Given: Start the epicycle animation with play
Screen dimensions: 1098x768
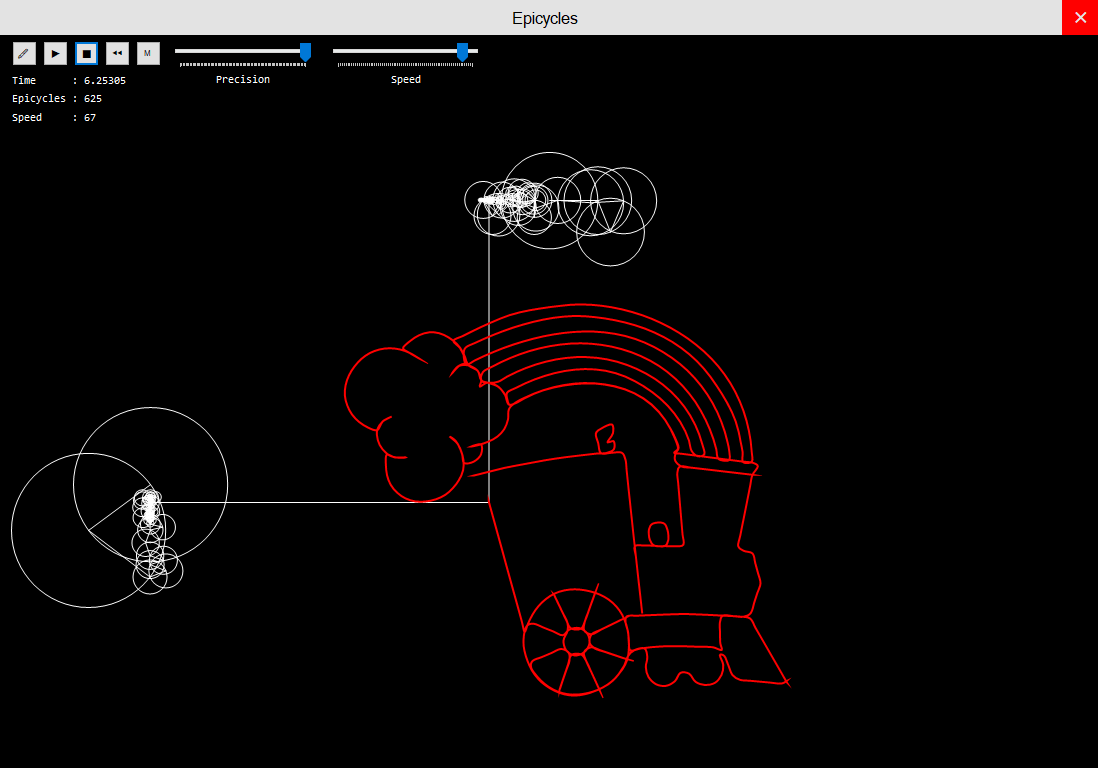Looking at the screenshot, I should click(x=55, y=53).
